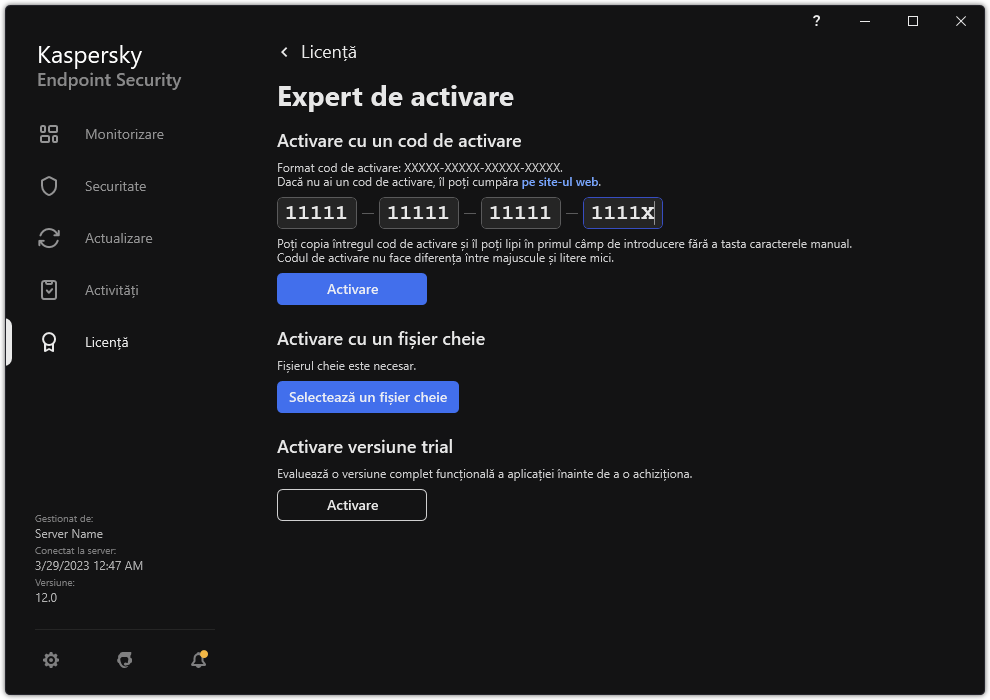The height and width of the screenshot is (700, 990).
Task: Click the first activation code field
Action: (x=316, y=212)
